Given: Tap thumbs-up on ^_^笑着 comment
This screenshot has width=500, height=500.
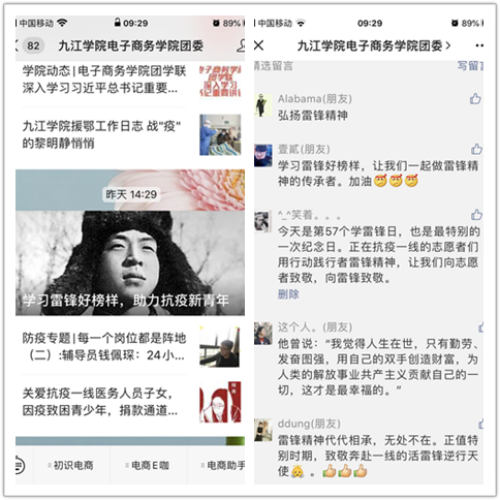Looking at the screenshot, I should [476, 215].
